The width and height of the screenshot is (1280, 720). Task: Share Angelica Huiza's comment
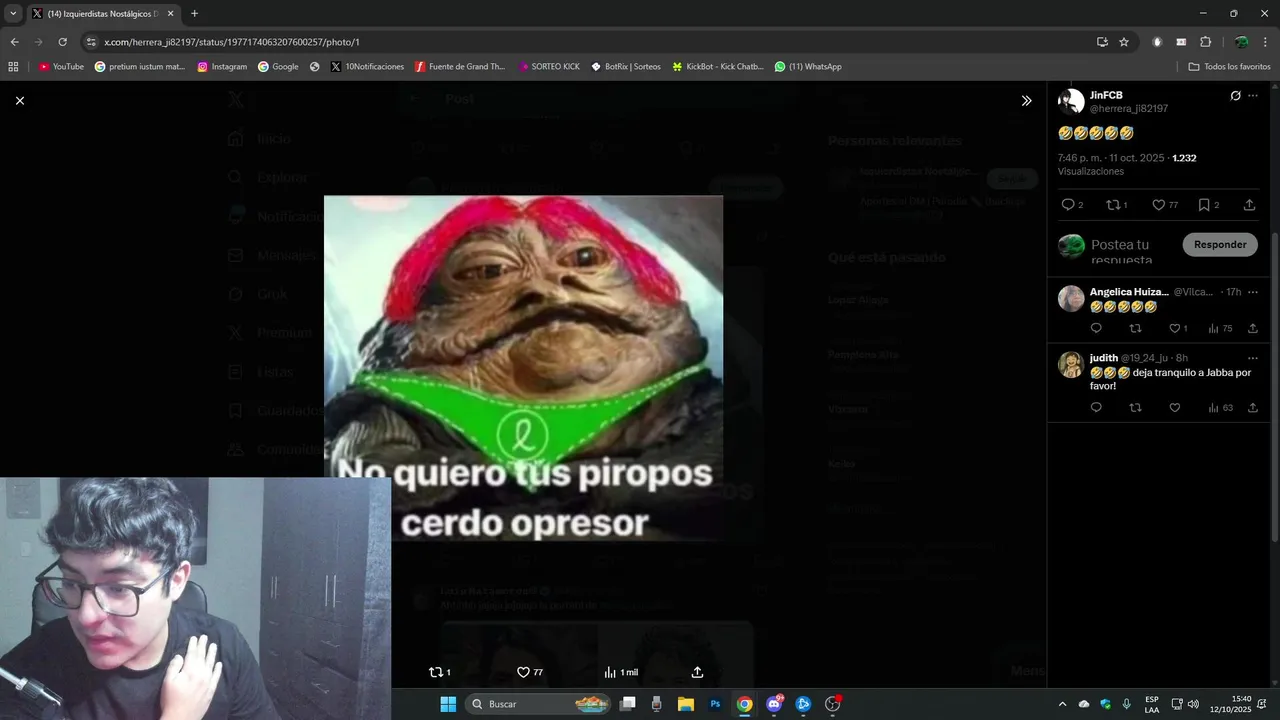[x=1252, y=328]
